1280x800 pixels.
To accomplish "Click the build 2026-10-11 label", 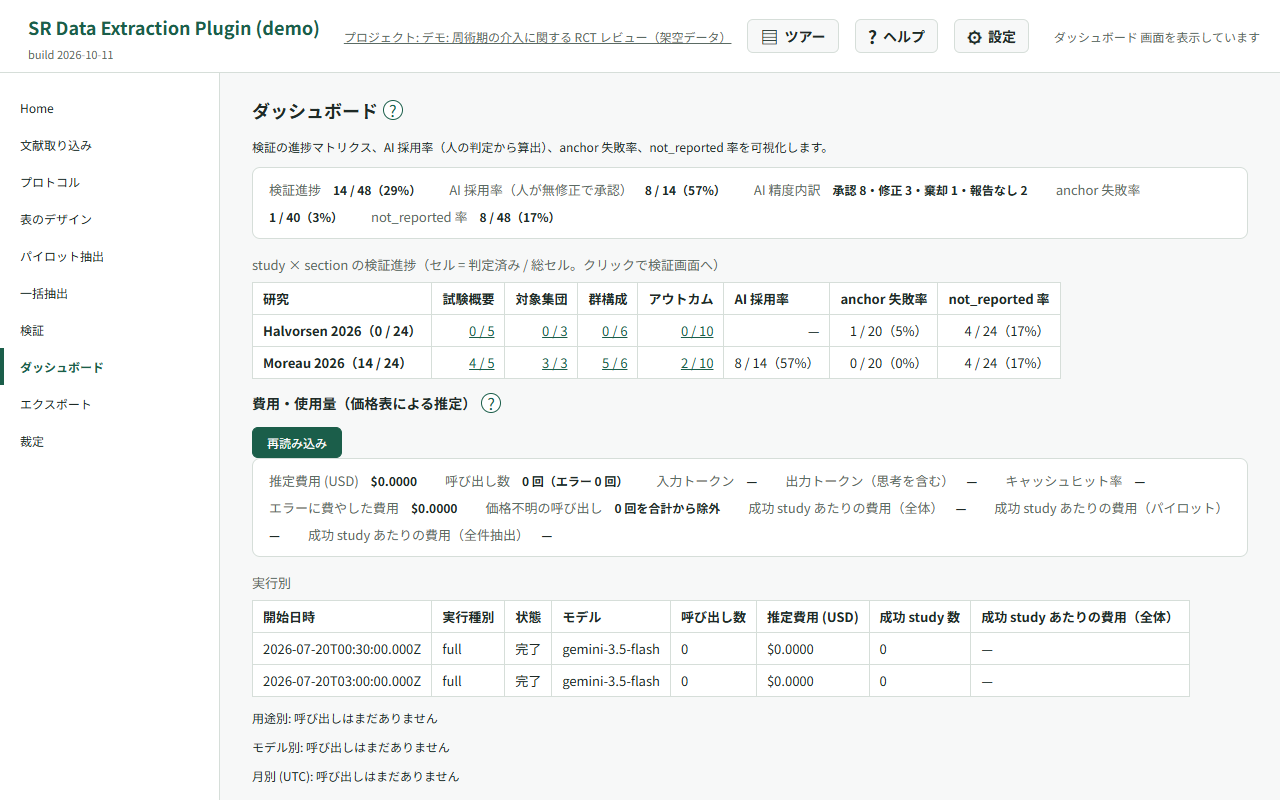I will coord(71,55).
